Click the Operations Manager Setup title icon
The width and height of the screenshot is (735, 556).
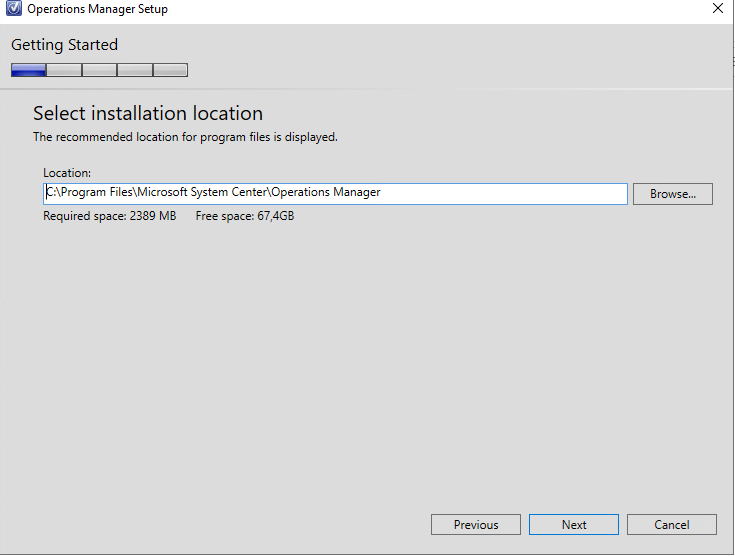tap(14, 8)
